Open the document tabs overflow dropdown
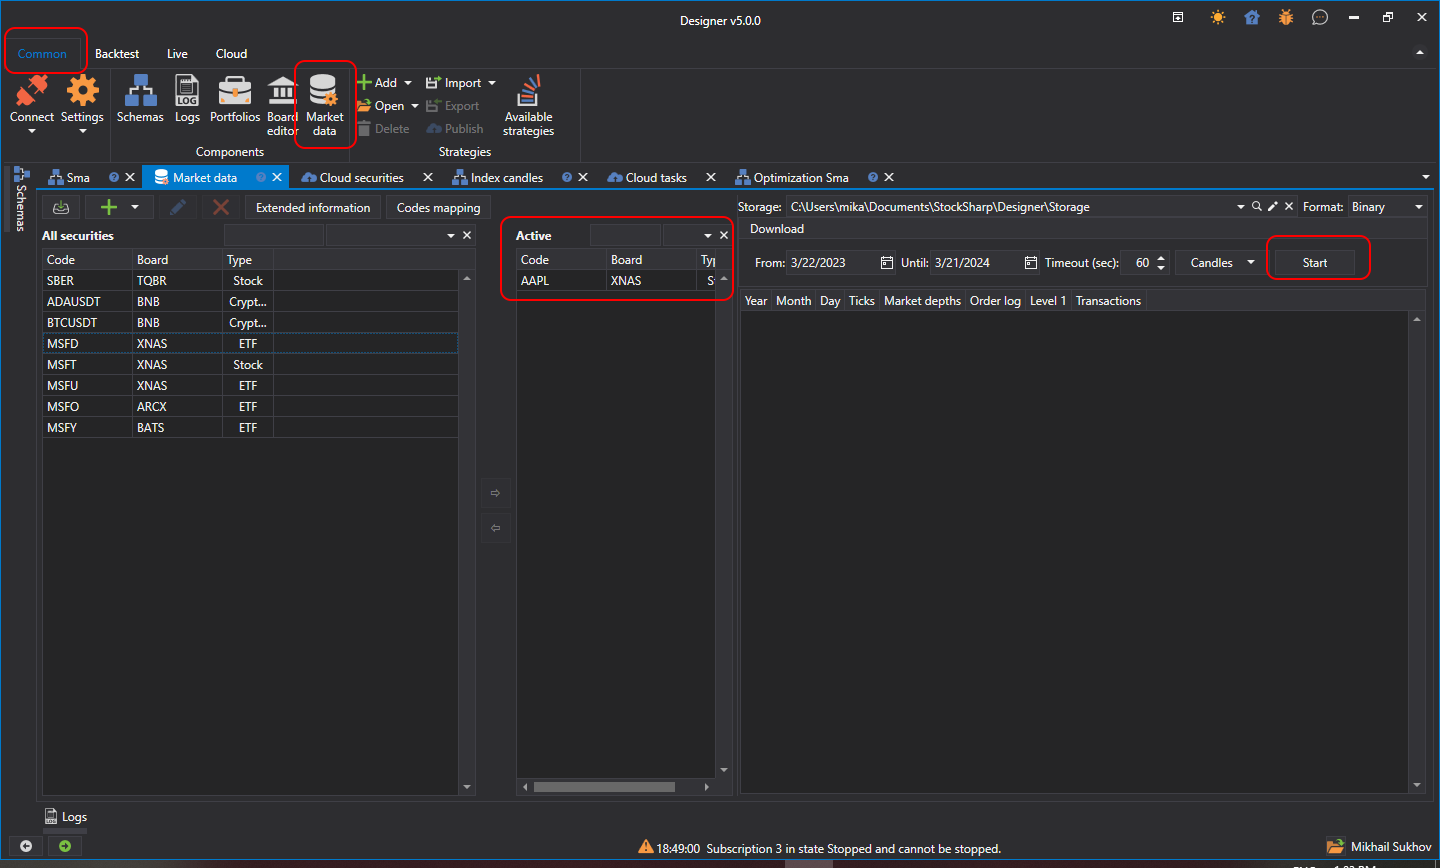Image resolution: width=1440 pixels, height=868 pixels. [x=1426, y=177]
